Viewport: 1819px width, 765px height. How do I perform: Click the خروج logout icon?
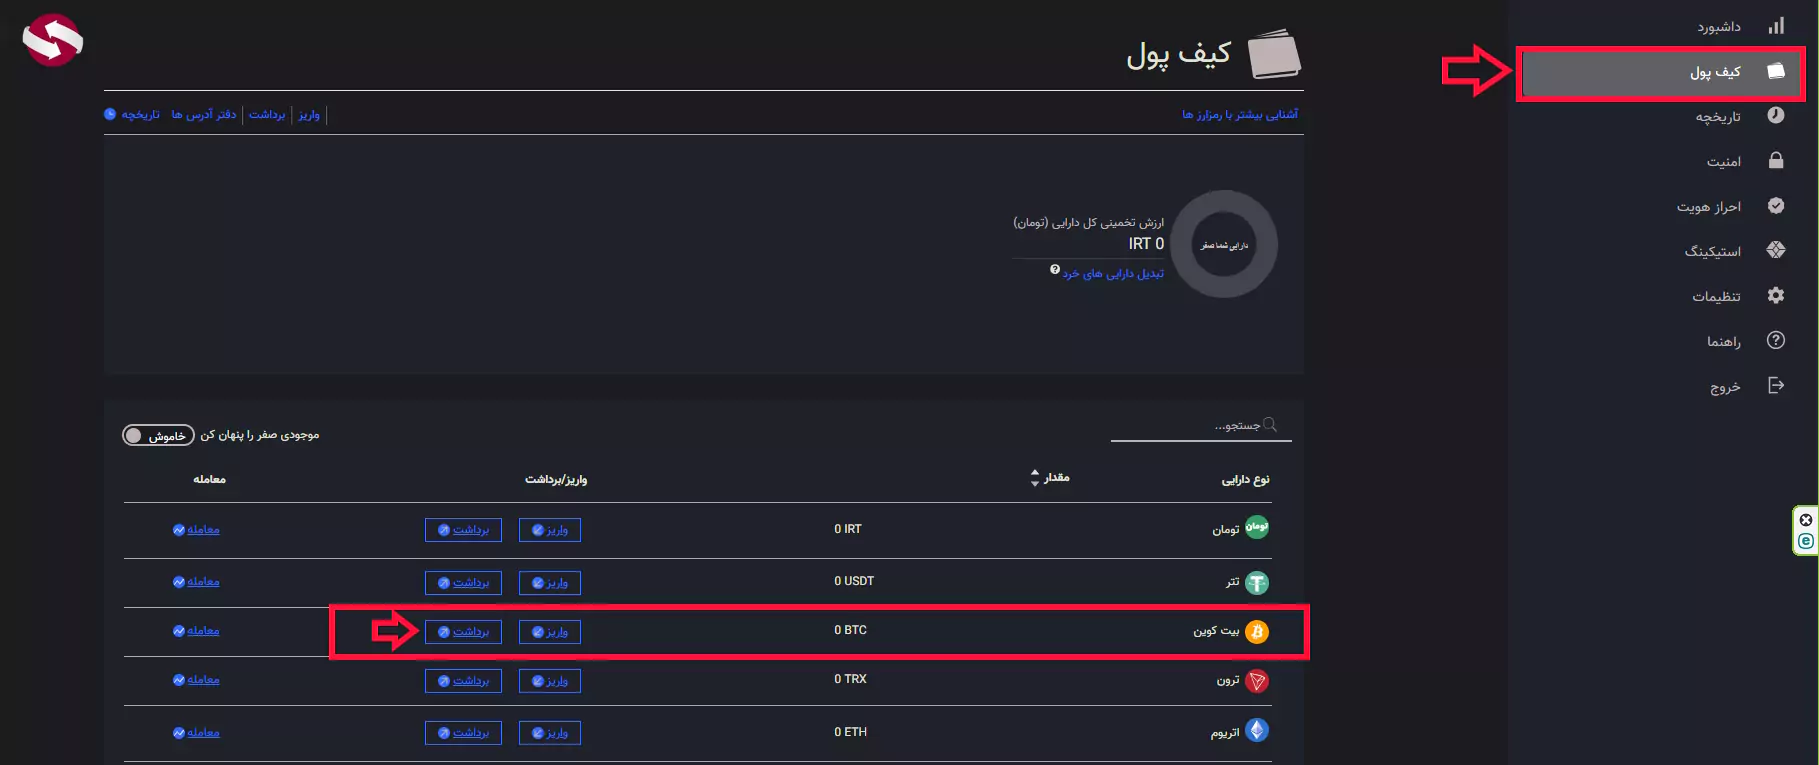pyautogui.click(x=1776, y=385)
